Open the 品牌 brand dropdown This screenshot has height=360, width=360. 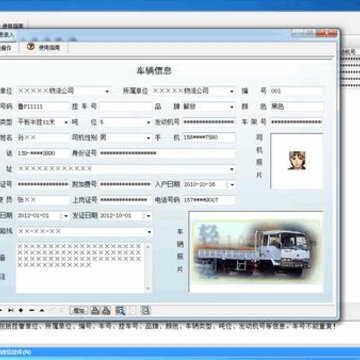click(231, 107)
